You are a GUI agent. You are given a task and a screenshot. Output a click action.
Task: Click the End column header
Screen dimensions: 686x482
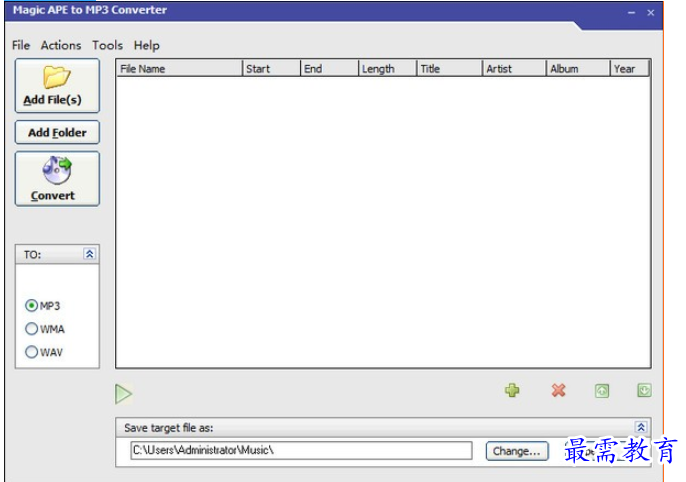pyautogui.click(x=329, y=69)
